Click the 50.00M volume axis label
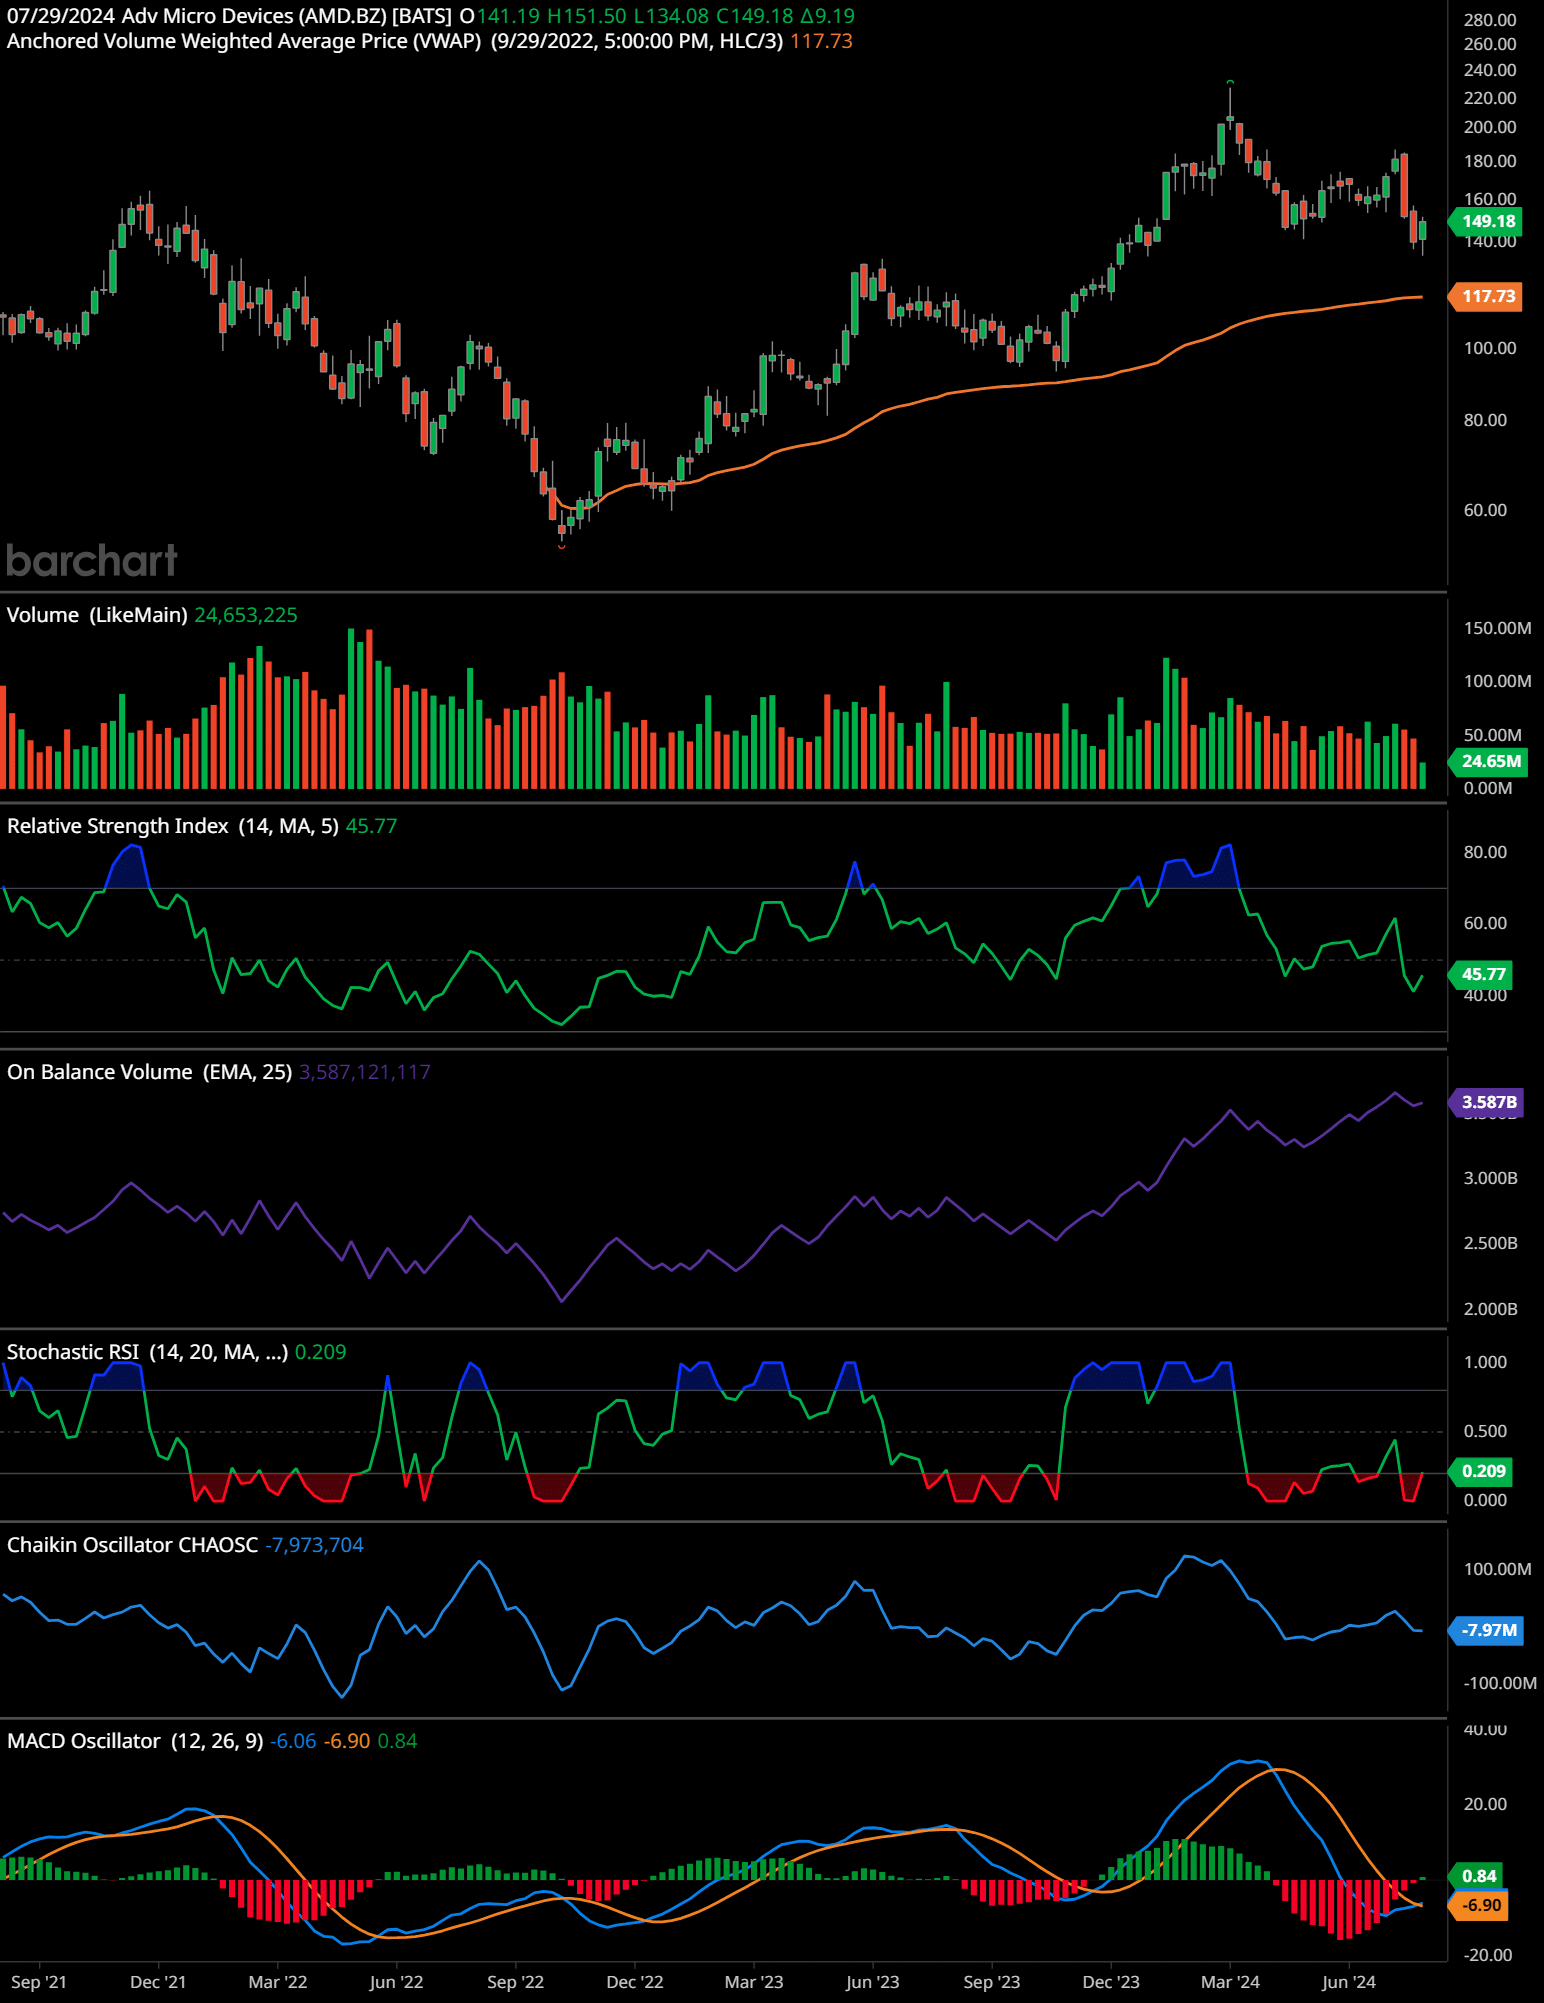This screenshot has width=1544, height=2003. pyautogui.click(x=1493, y=735)
